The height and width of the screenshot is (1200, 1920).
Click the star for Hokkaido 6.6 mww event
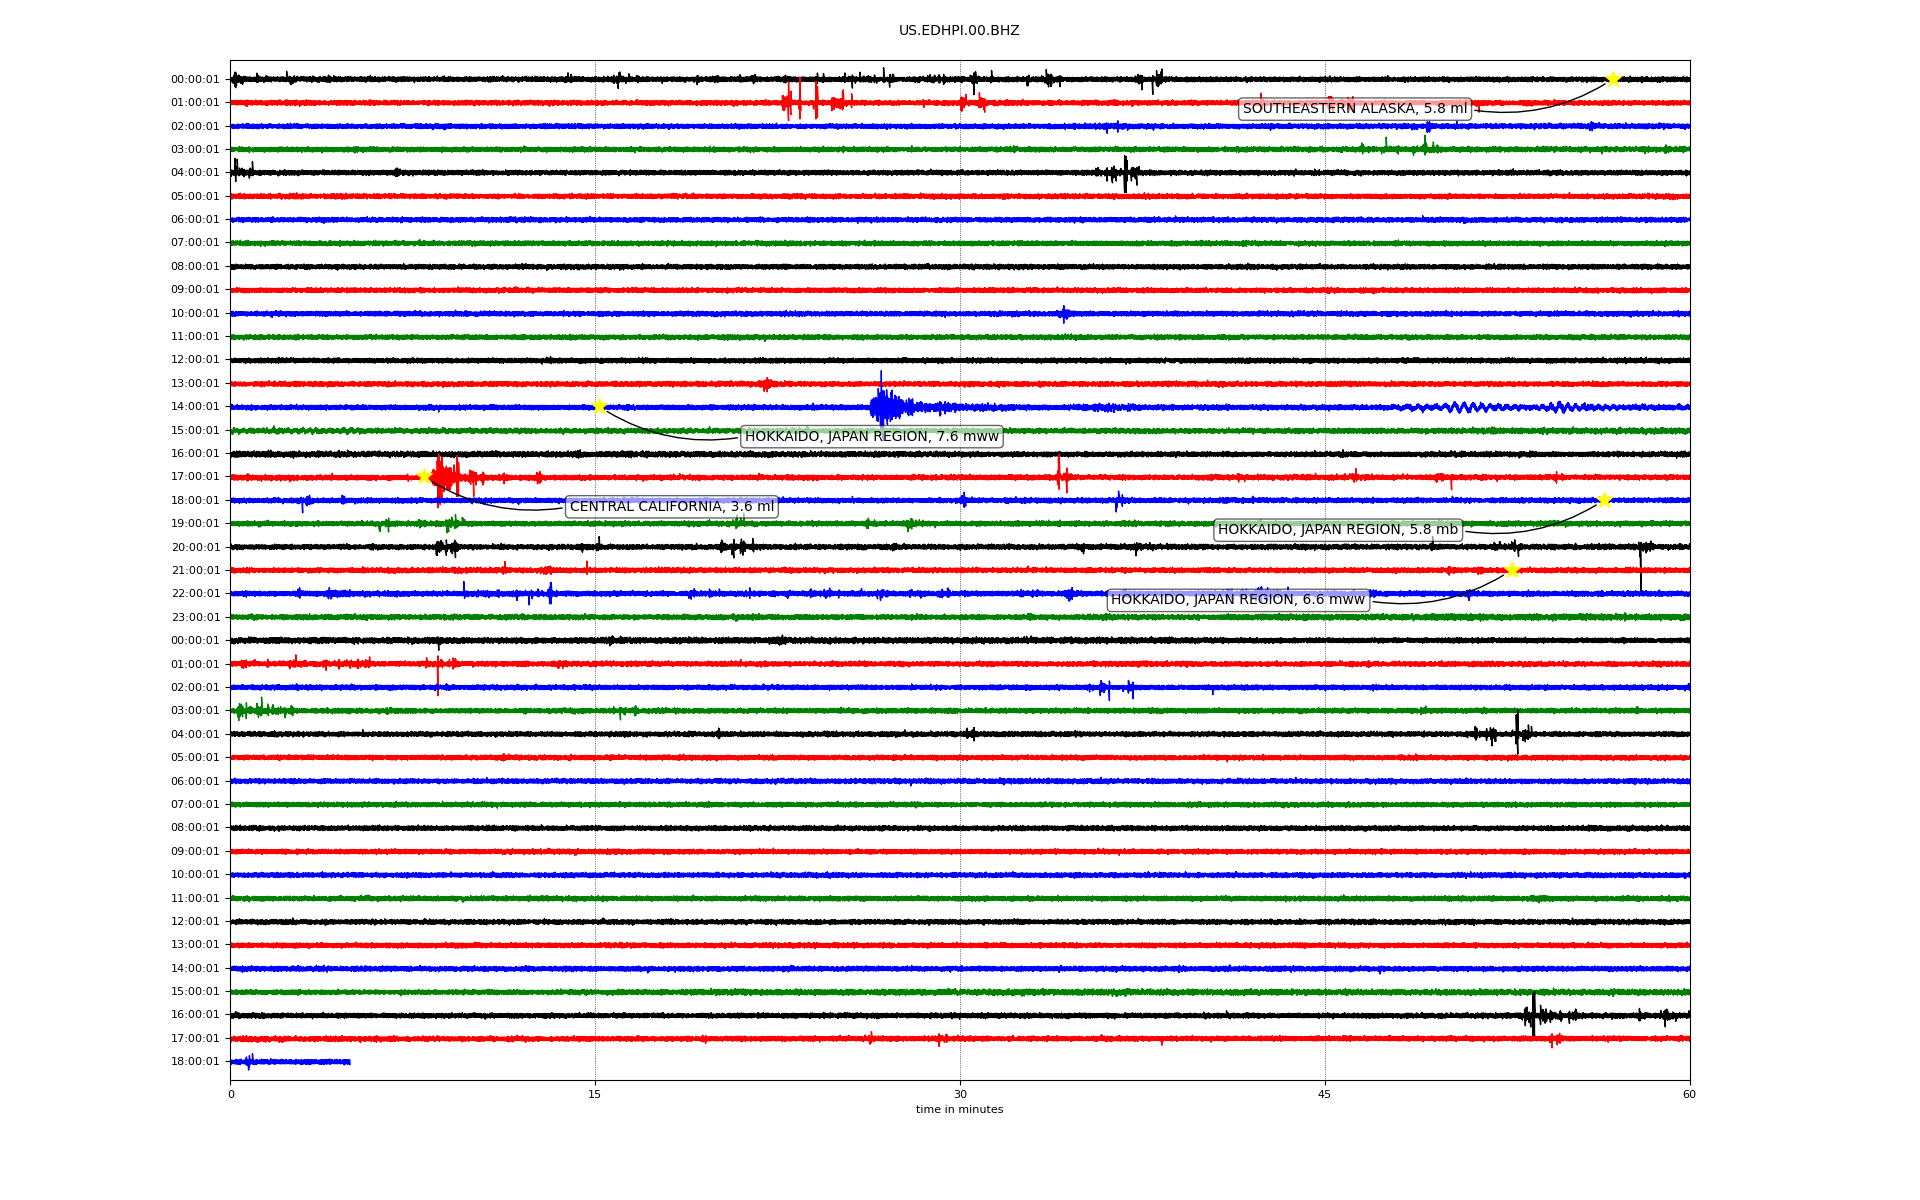[1512, 570]
